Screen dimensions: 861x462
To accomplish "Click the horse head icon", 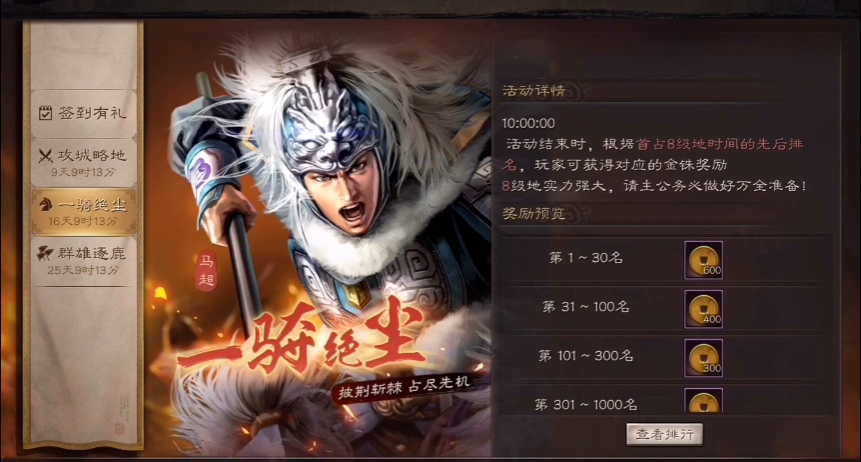I will [x=46, y=205].
